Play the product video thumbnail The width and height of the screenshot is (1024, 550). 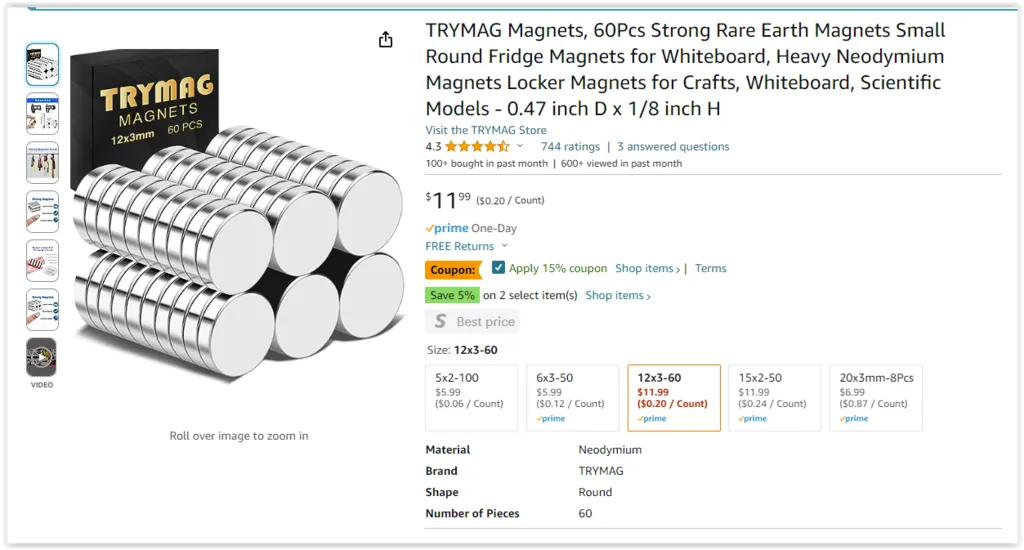(x=42, y=357)
